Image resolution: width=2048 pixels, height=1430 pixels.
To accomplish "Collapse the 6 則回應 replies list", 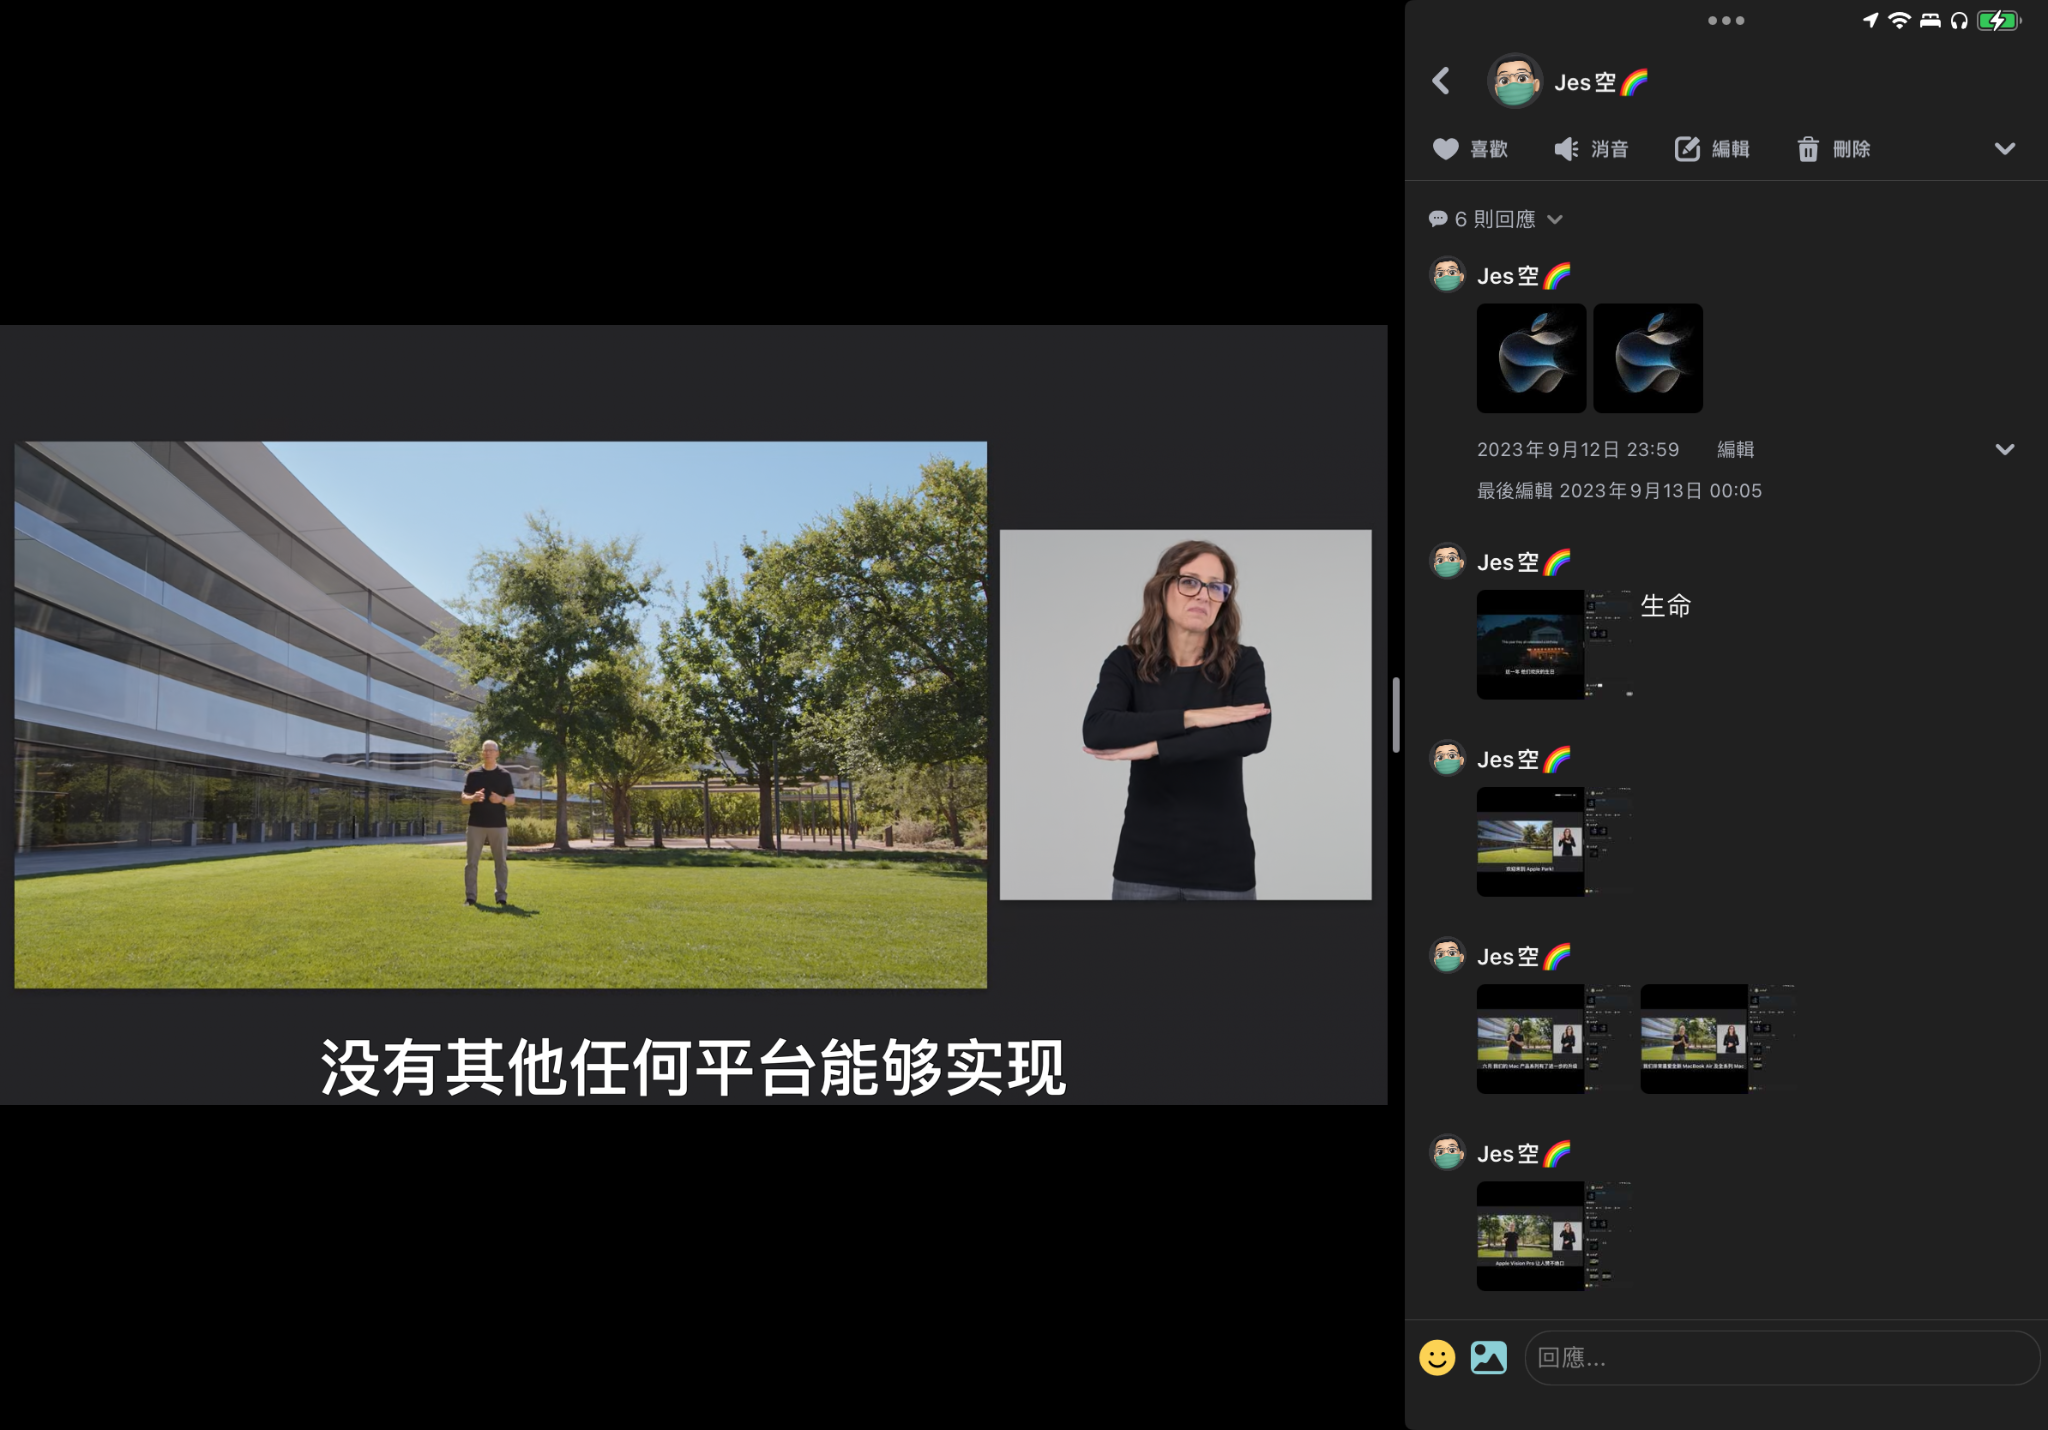I will click(x=1495, y=219).
